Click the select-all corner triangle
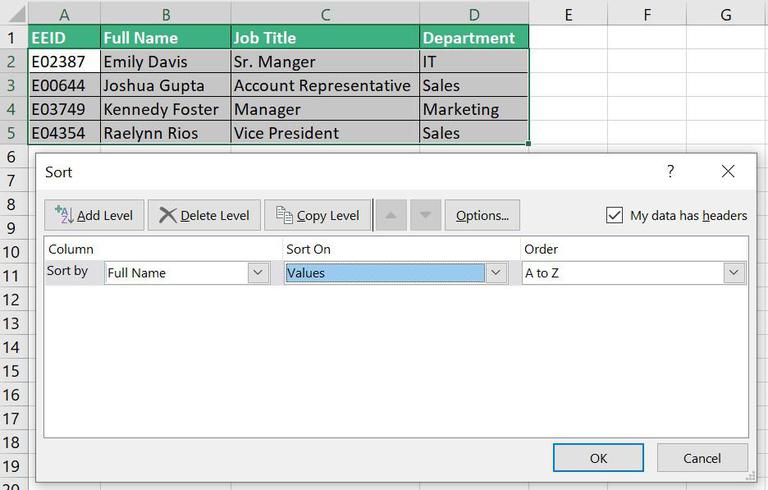Screen dimensions: 768x490 point(15,14)
